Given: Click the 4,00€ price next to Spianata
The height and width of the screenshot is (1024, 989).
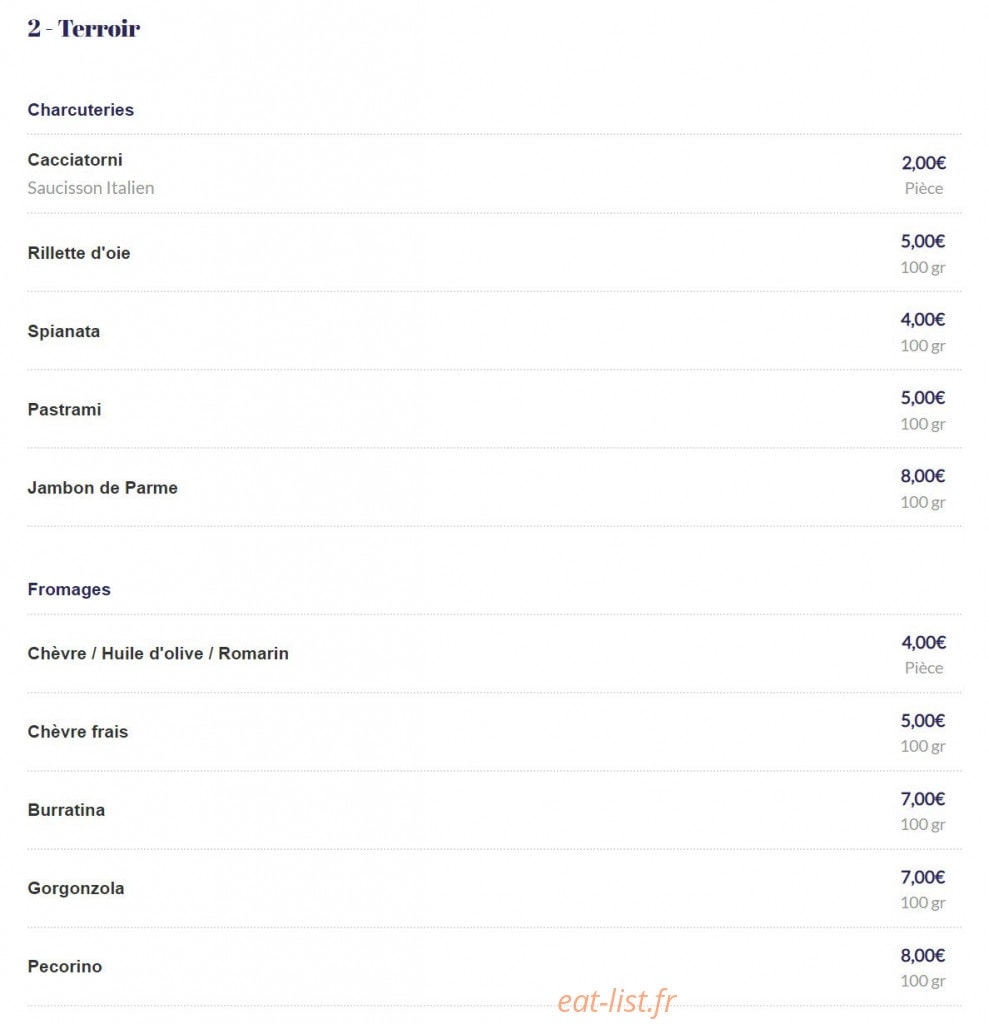Looking at the screenshot, I should pos(922,319).
